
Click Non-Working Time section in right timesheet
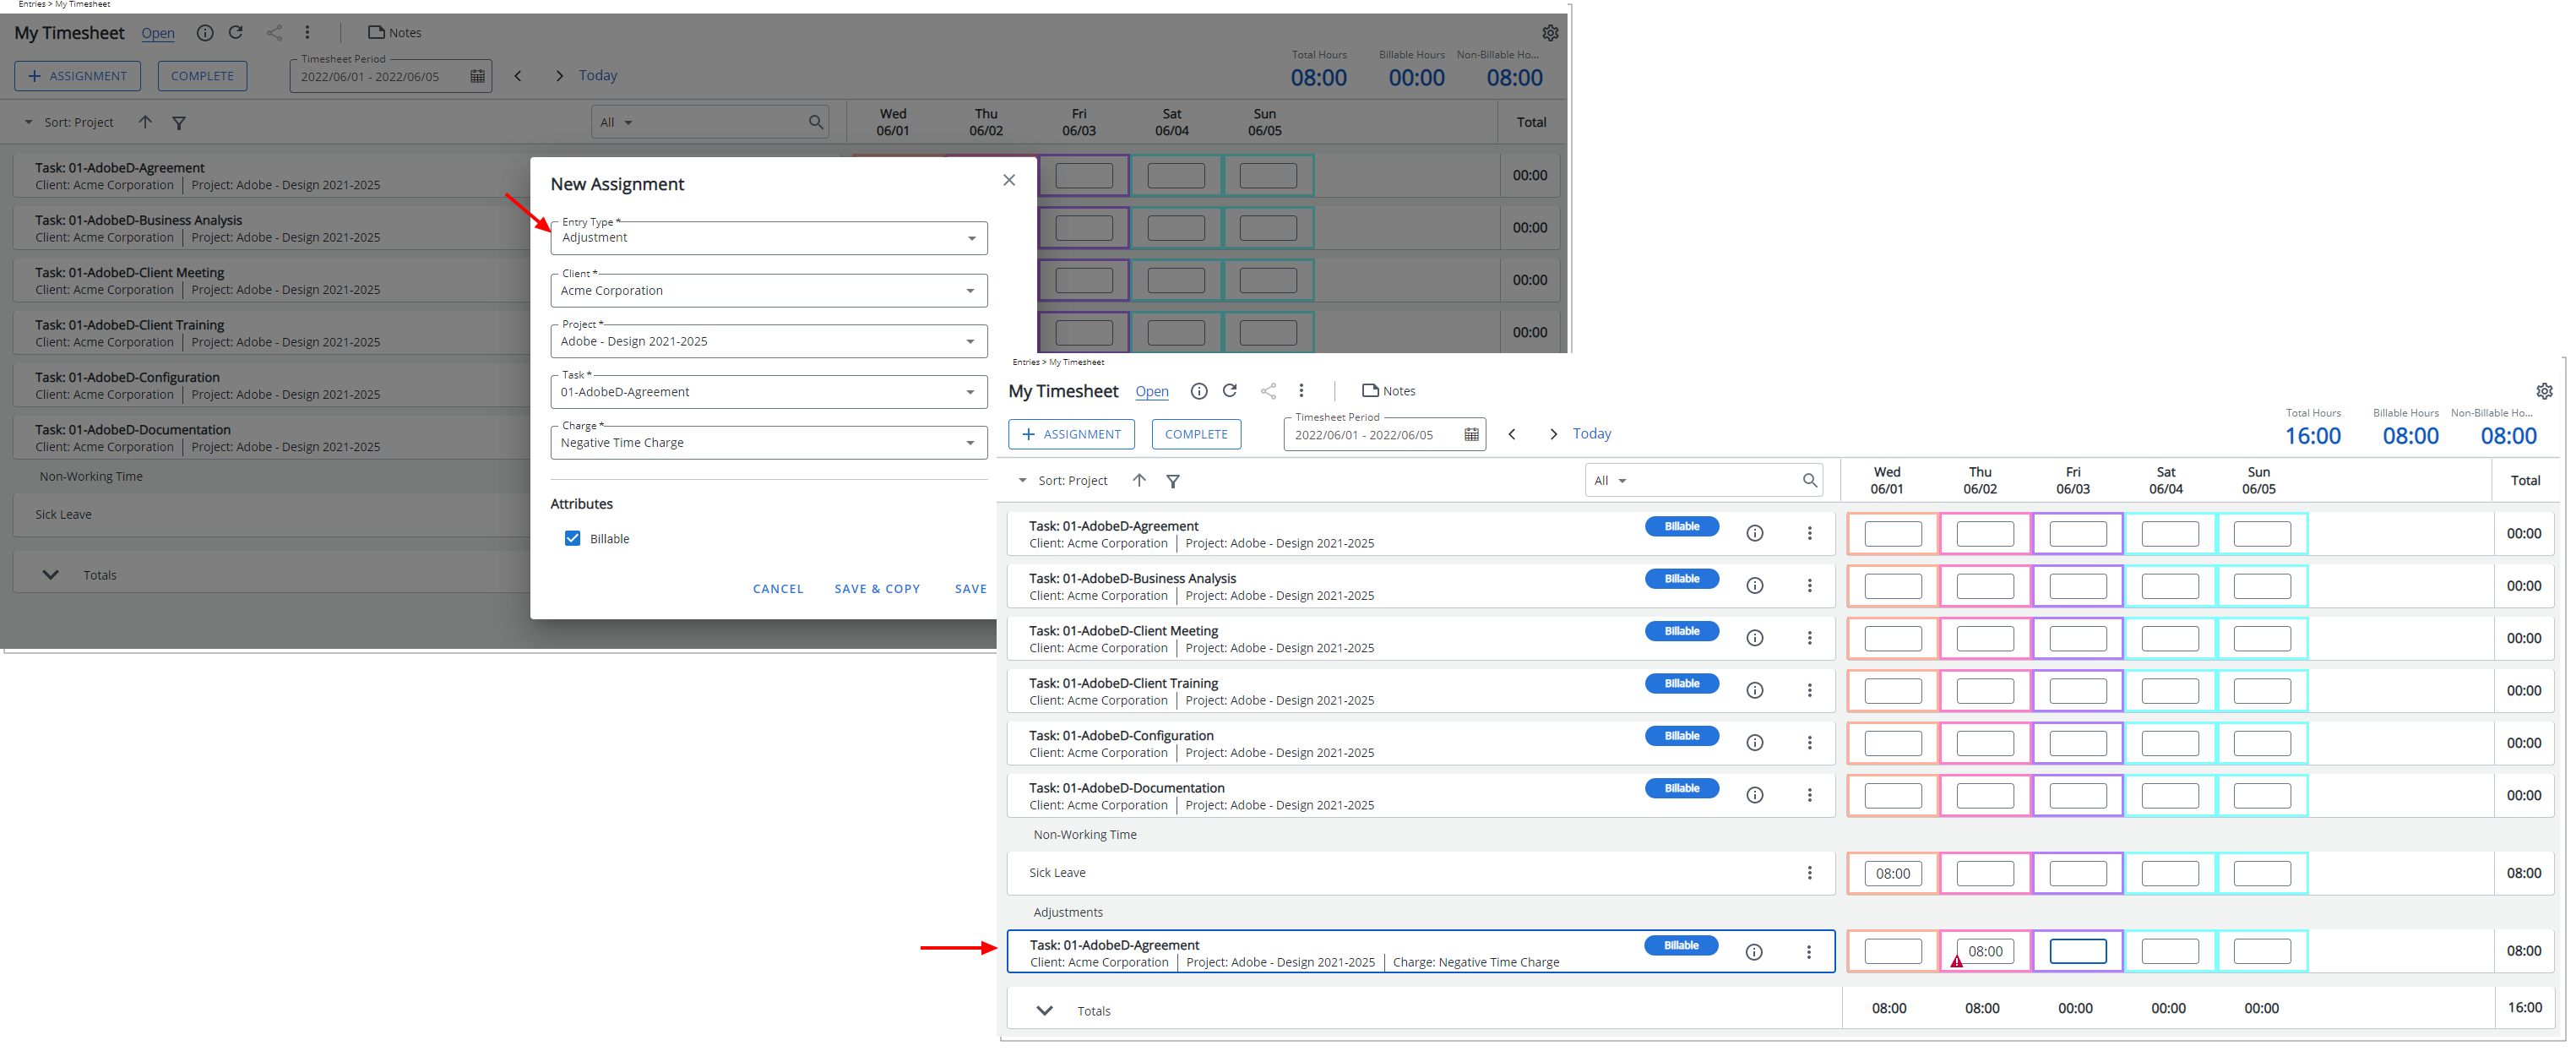coord(1084,835)
